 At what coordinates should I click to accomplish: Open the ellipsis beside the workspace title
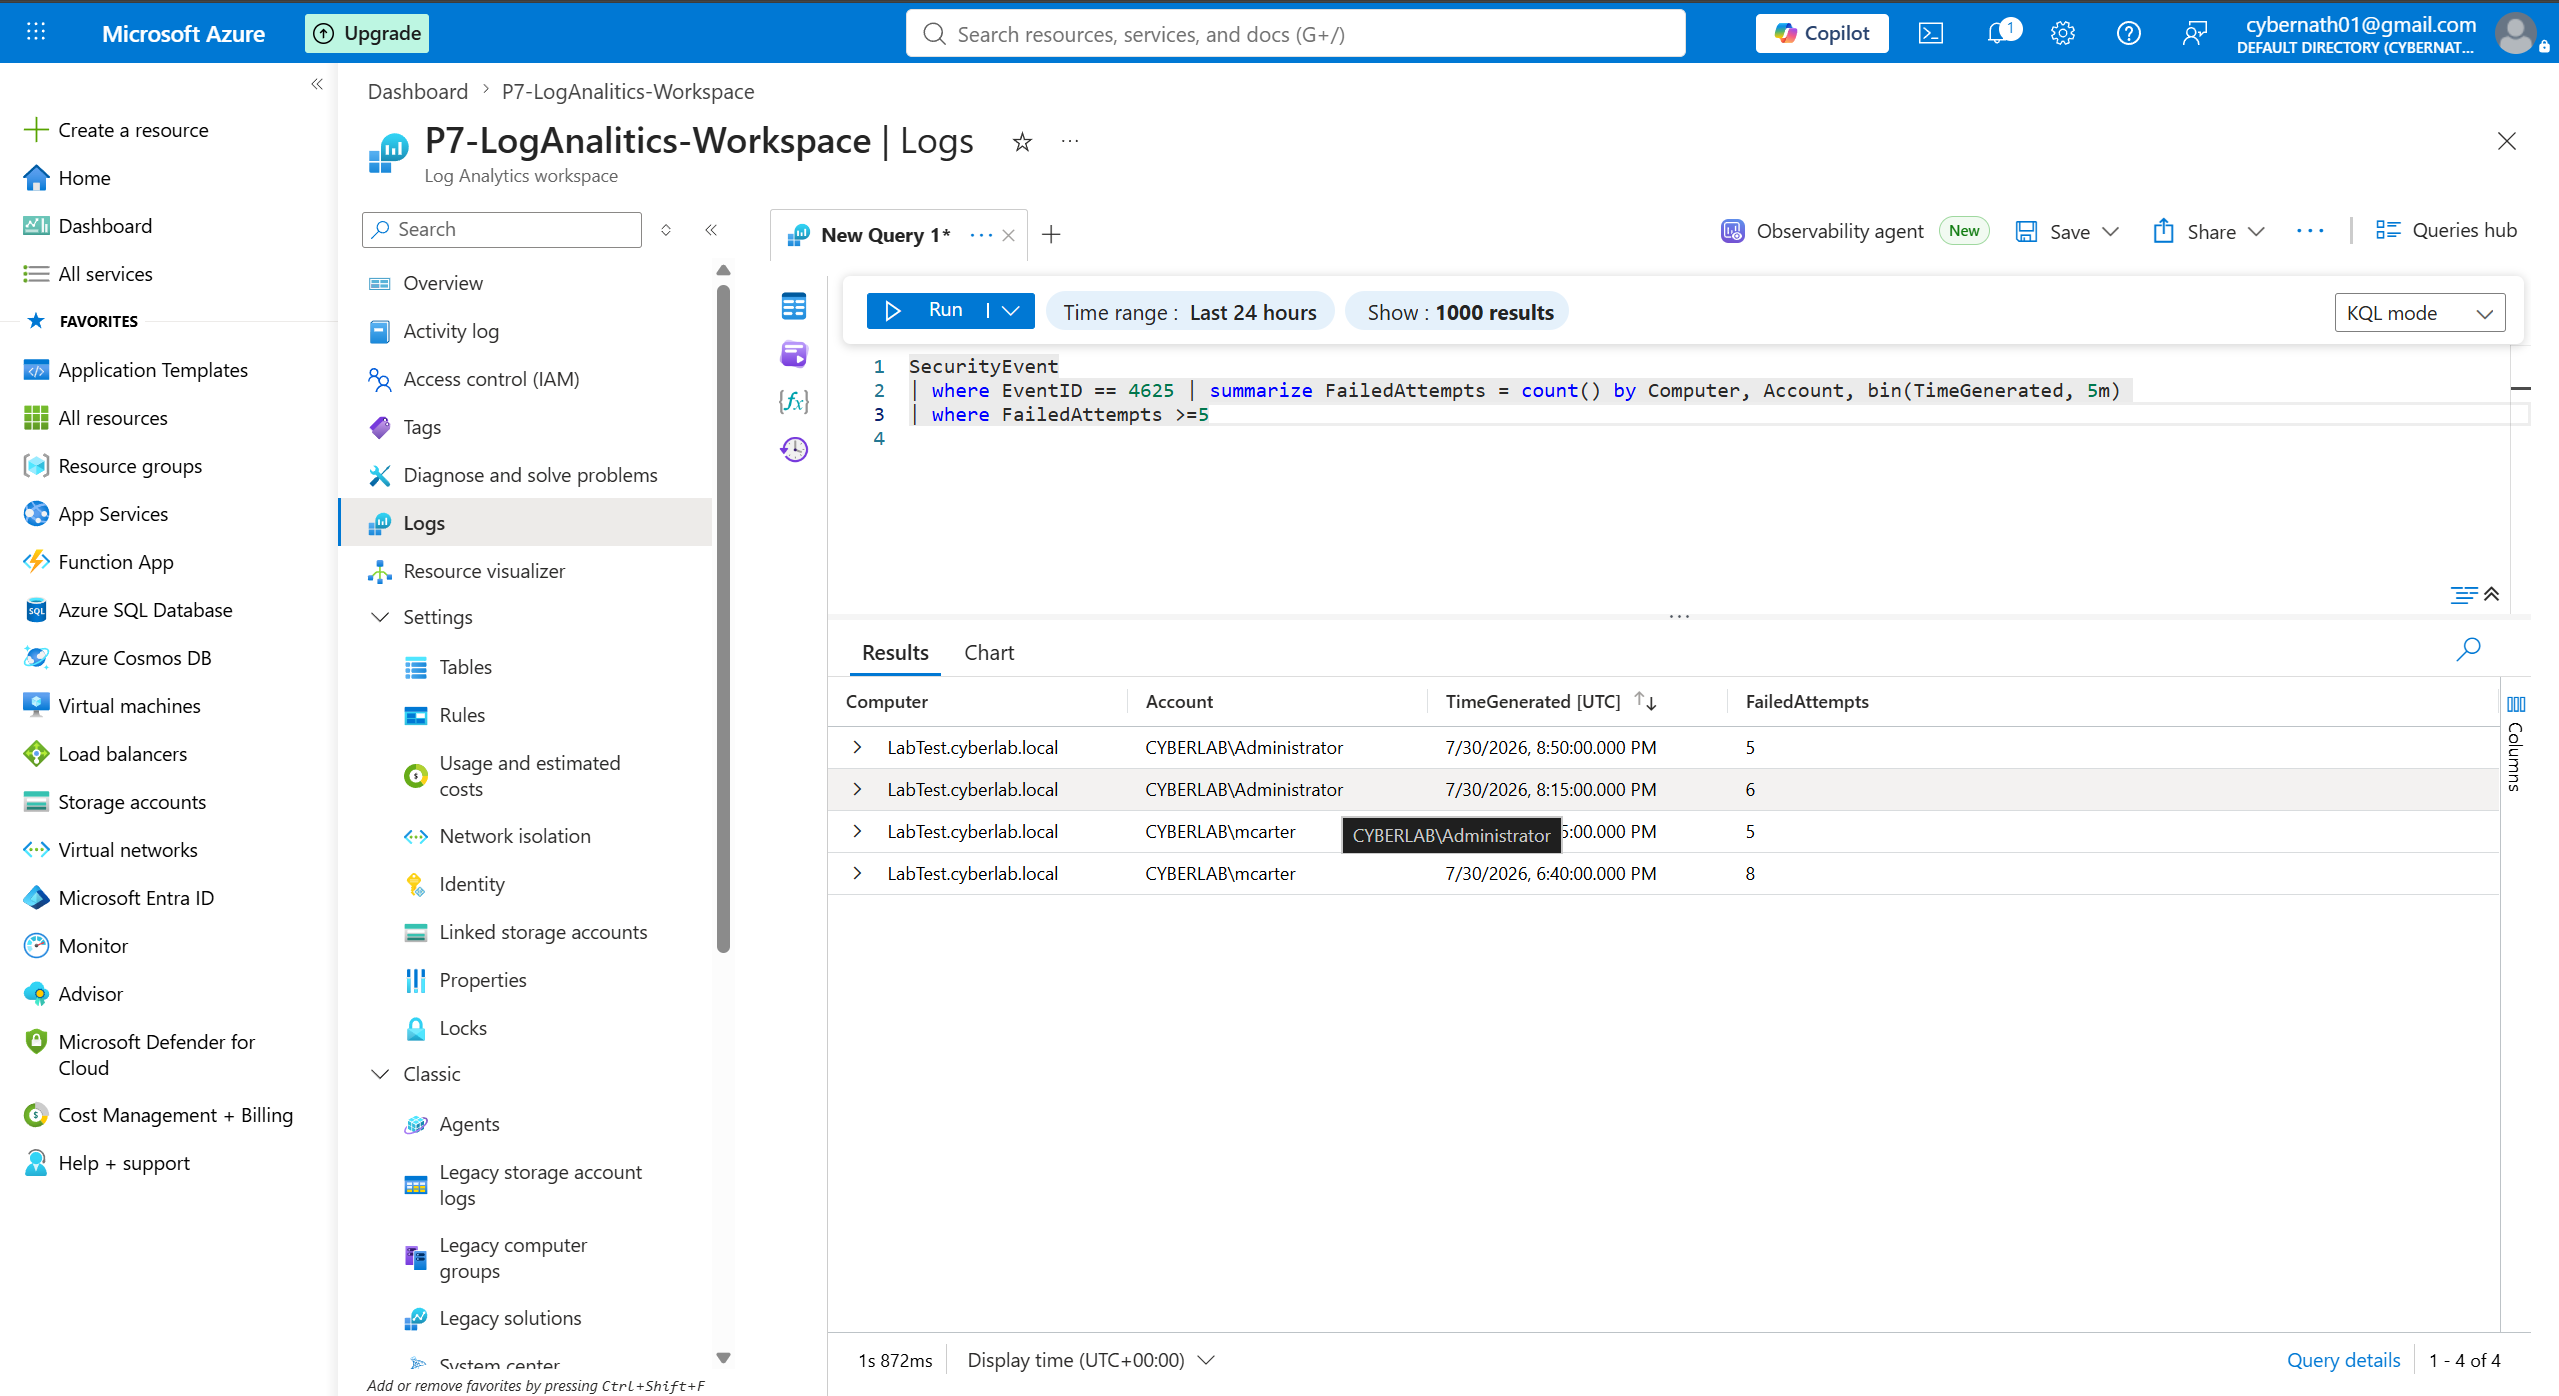point(1070,142)
